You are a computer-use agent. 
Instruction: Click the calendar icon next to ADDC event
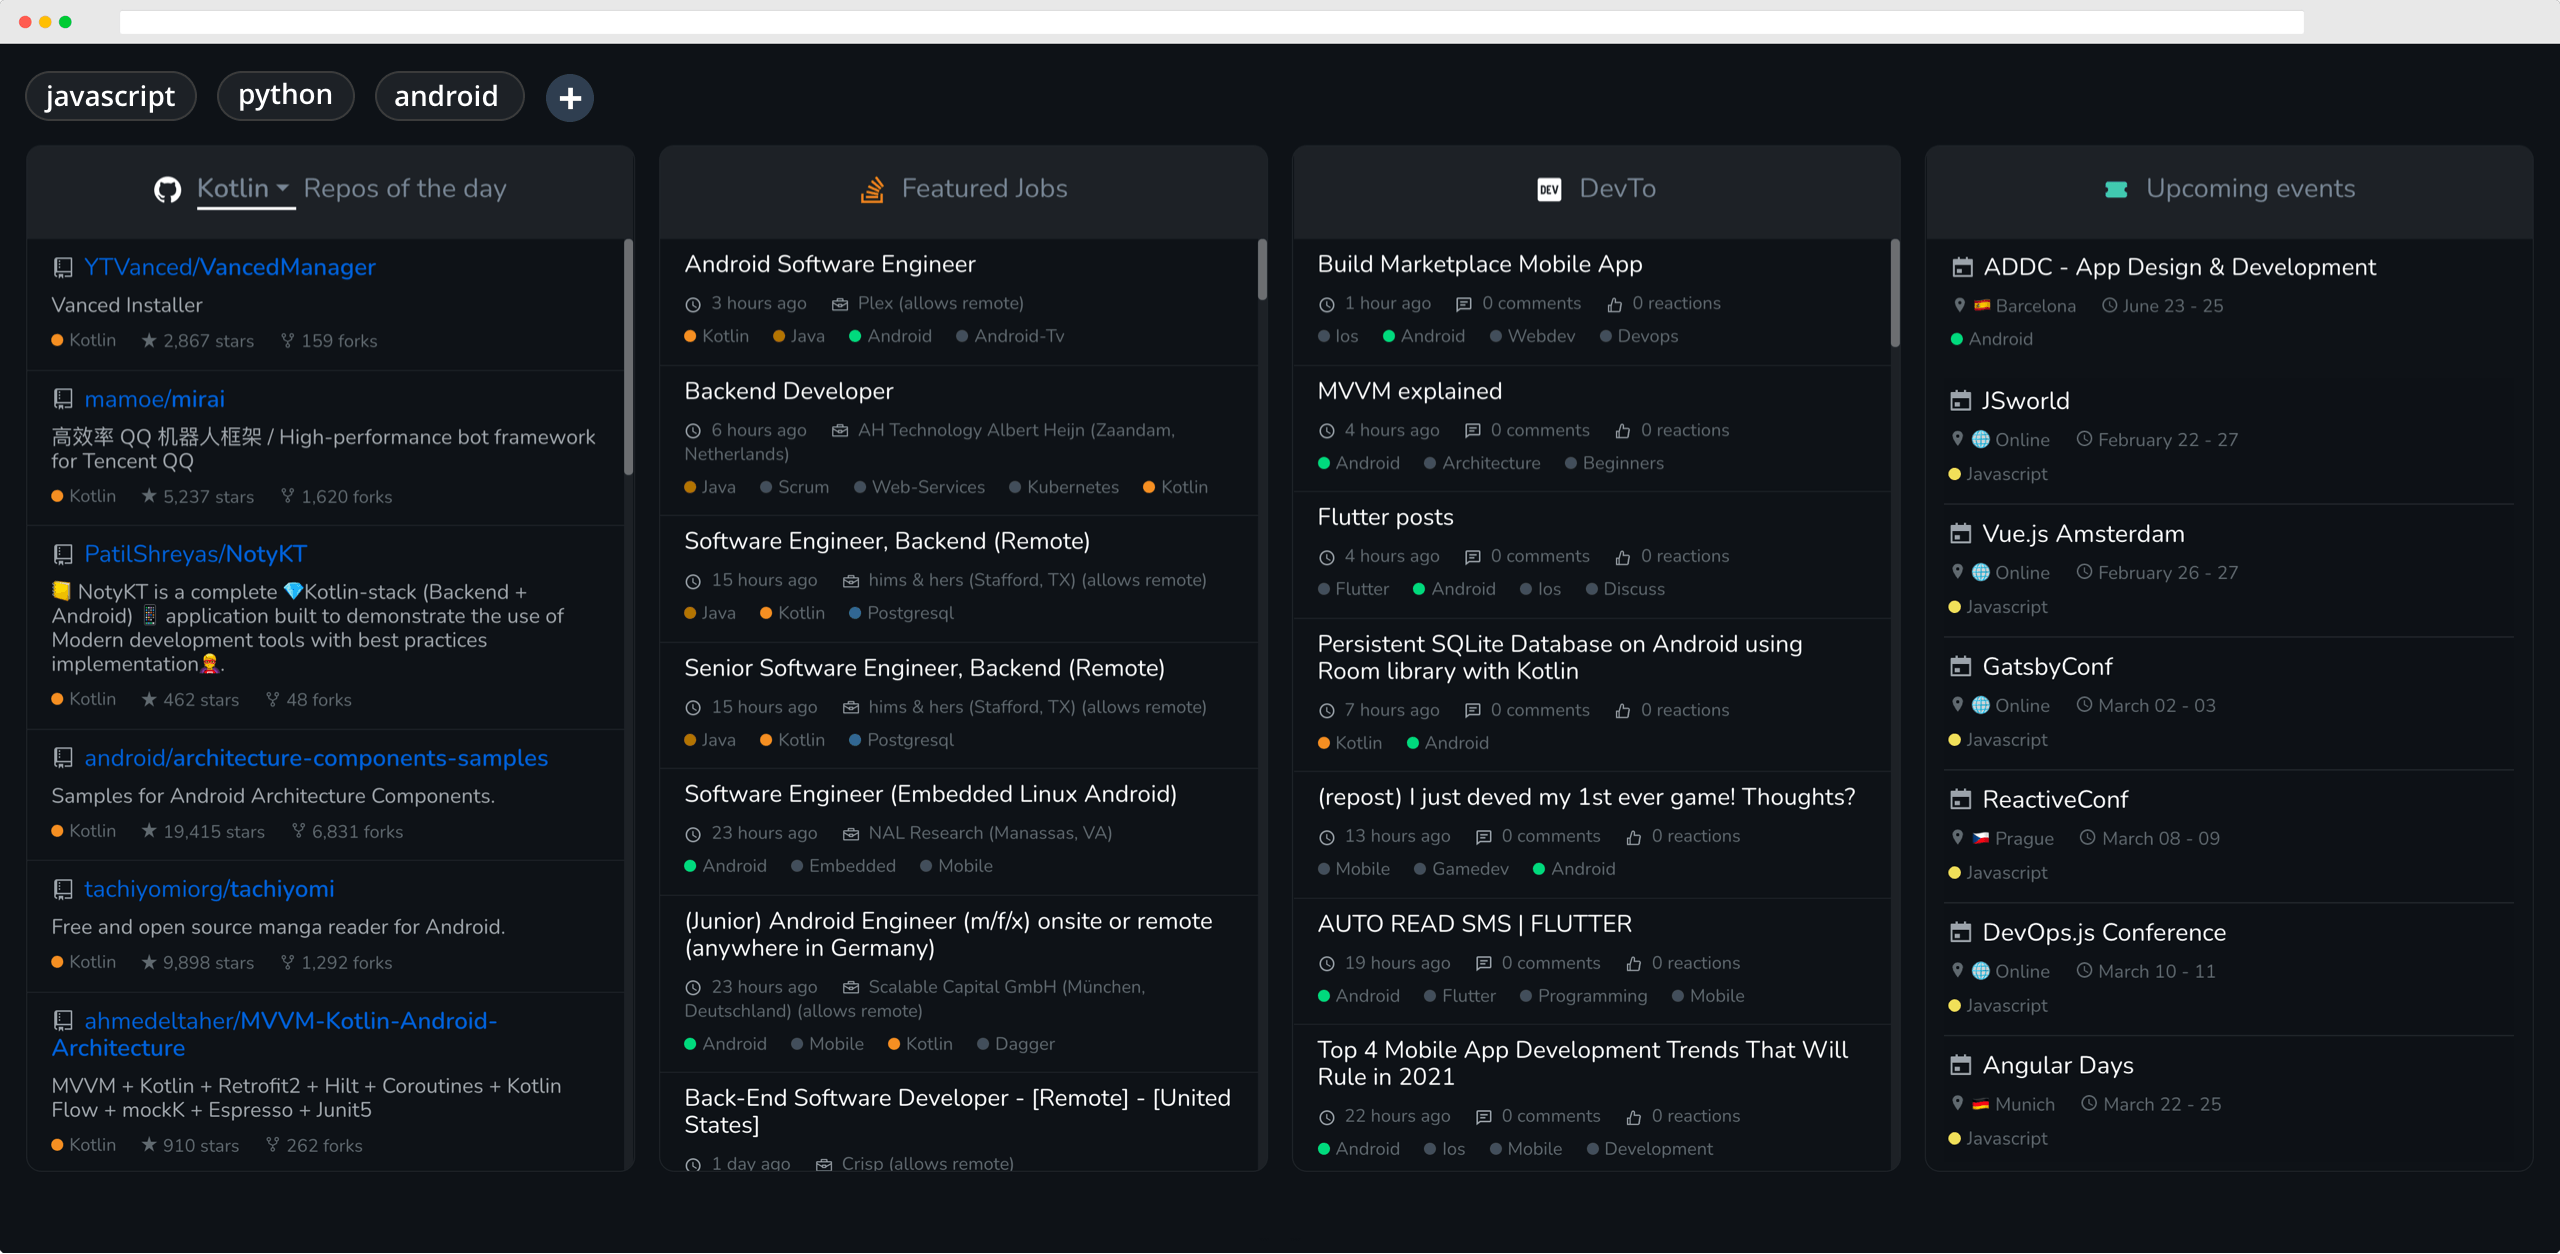click(1961, 266)
